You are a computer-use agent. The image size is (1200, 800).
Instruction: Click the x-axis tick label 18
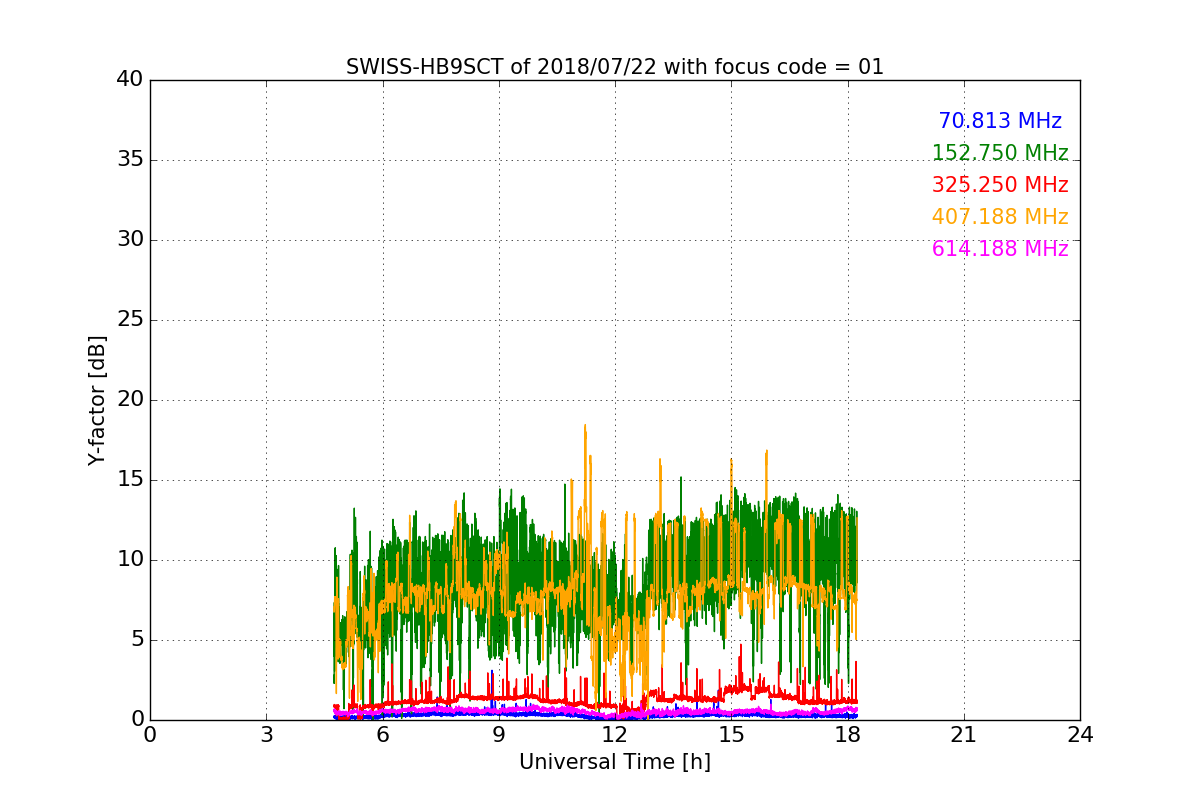pos(847,734)
